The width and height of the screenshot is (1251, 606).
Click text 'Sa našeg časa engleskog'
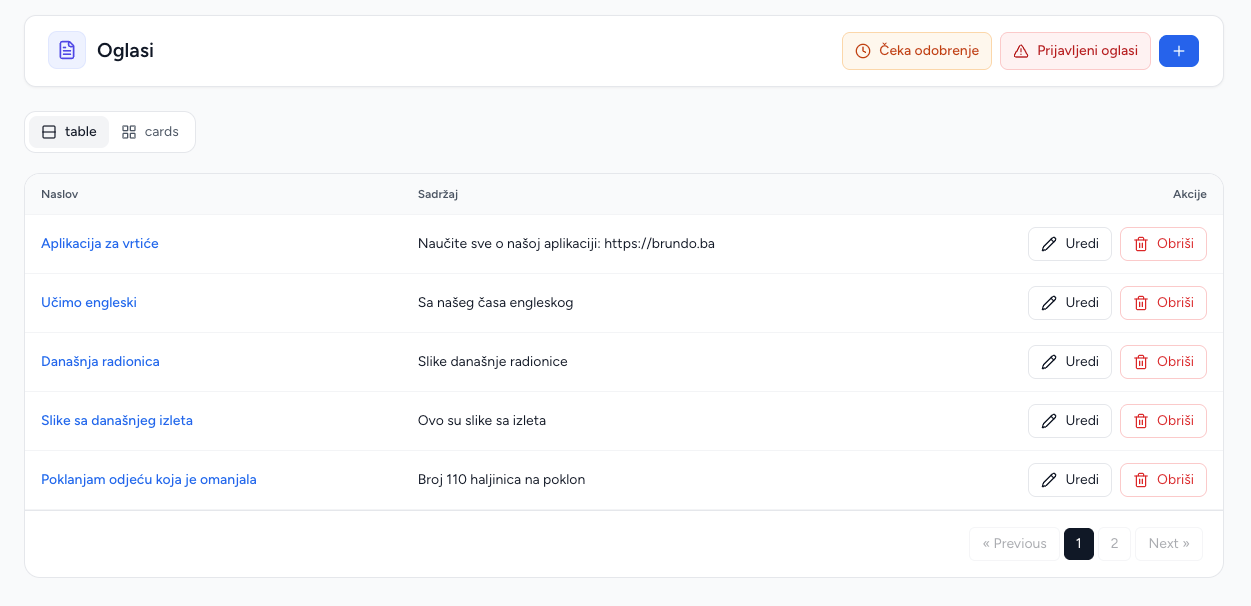point(496,303)
